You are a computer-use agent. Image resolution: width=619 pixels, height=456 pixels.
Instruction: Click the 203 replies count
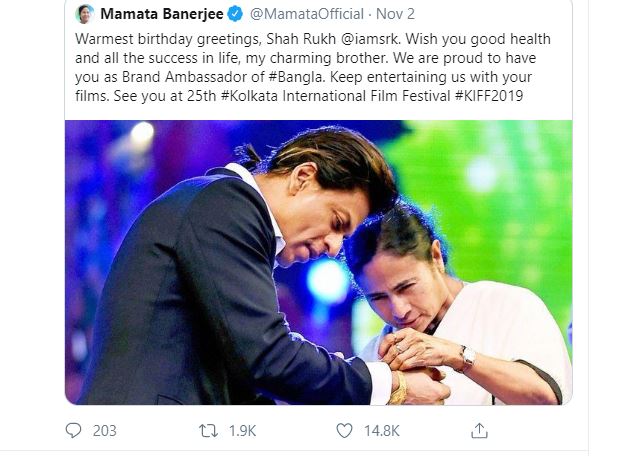coord(105,431)
